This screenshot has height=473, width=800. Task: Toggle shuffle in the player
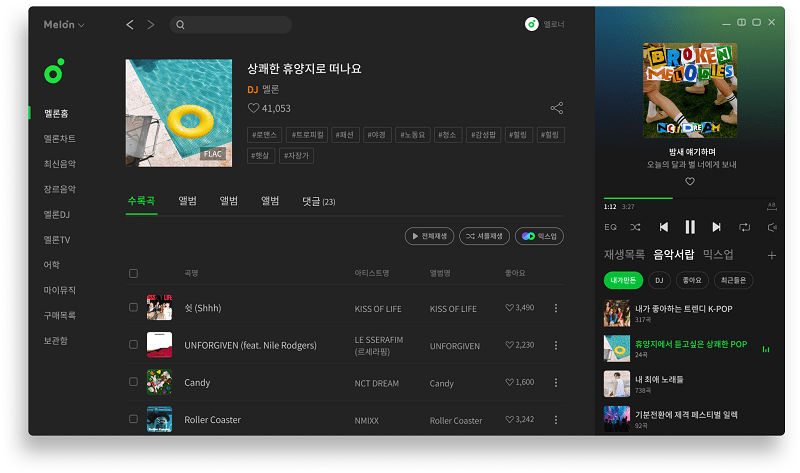[x=635, y=227]
